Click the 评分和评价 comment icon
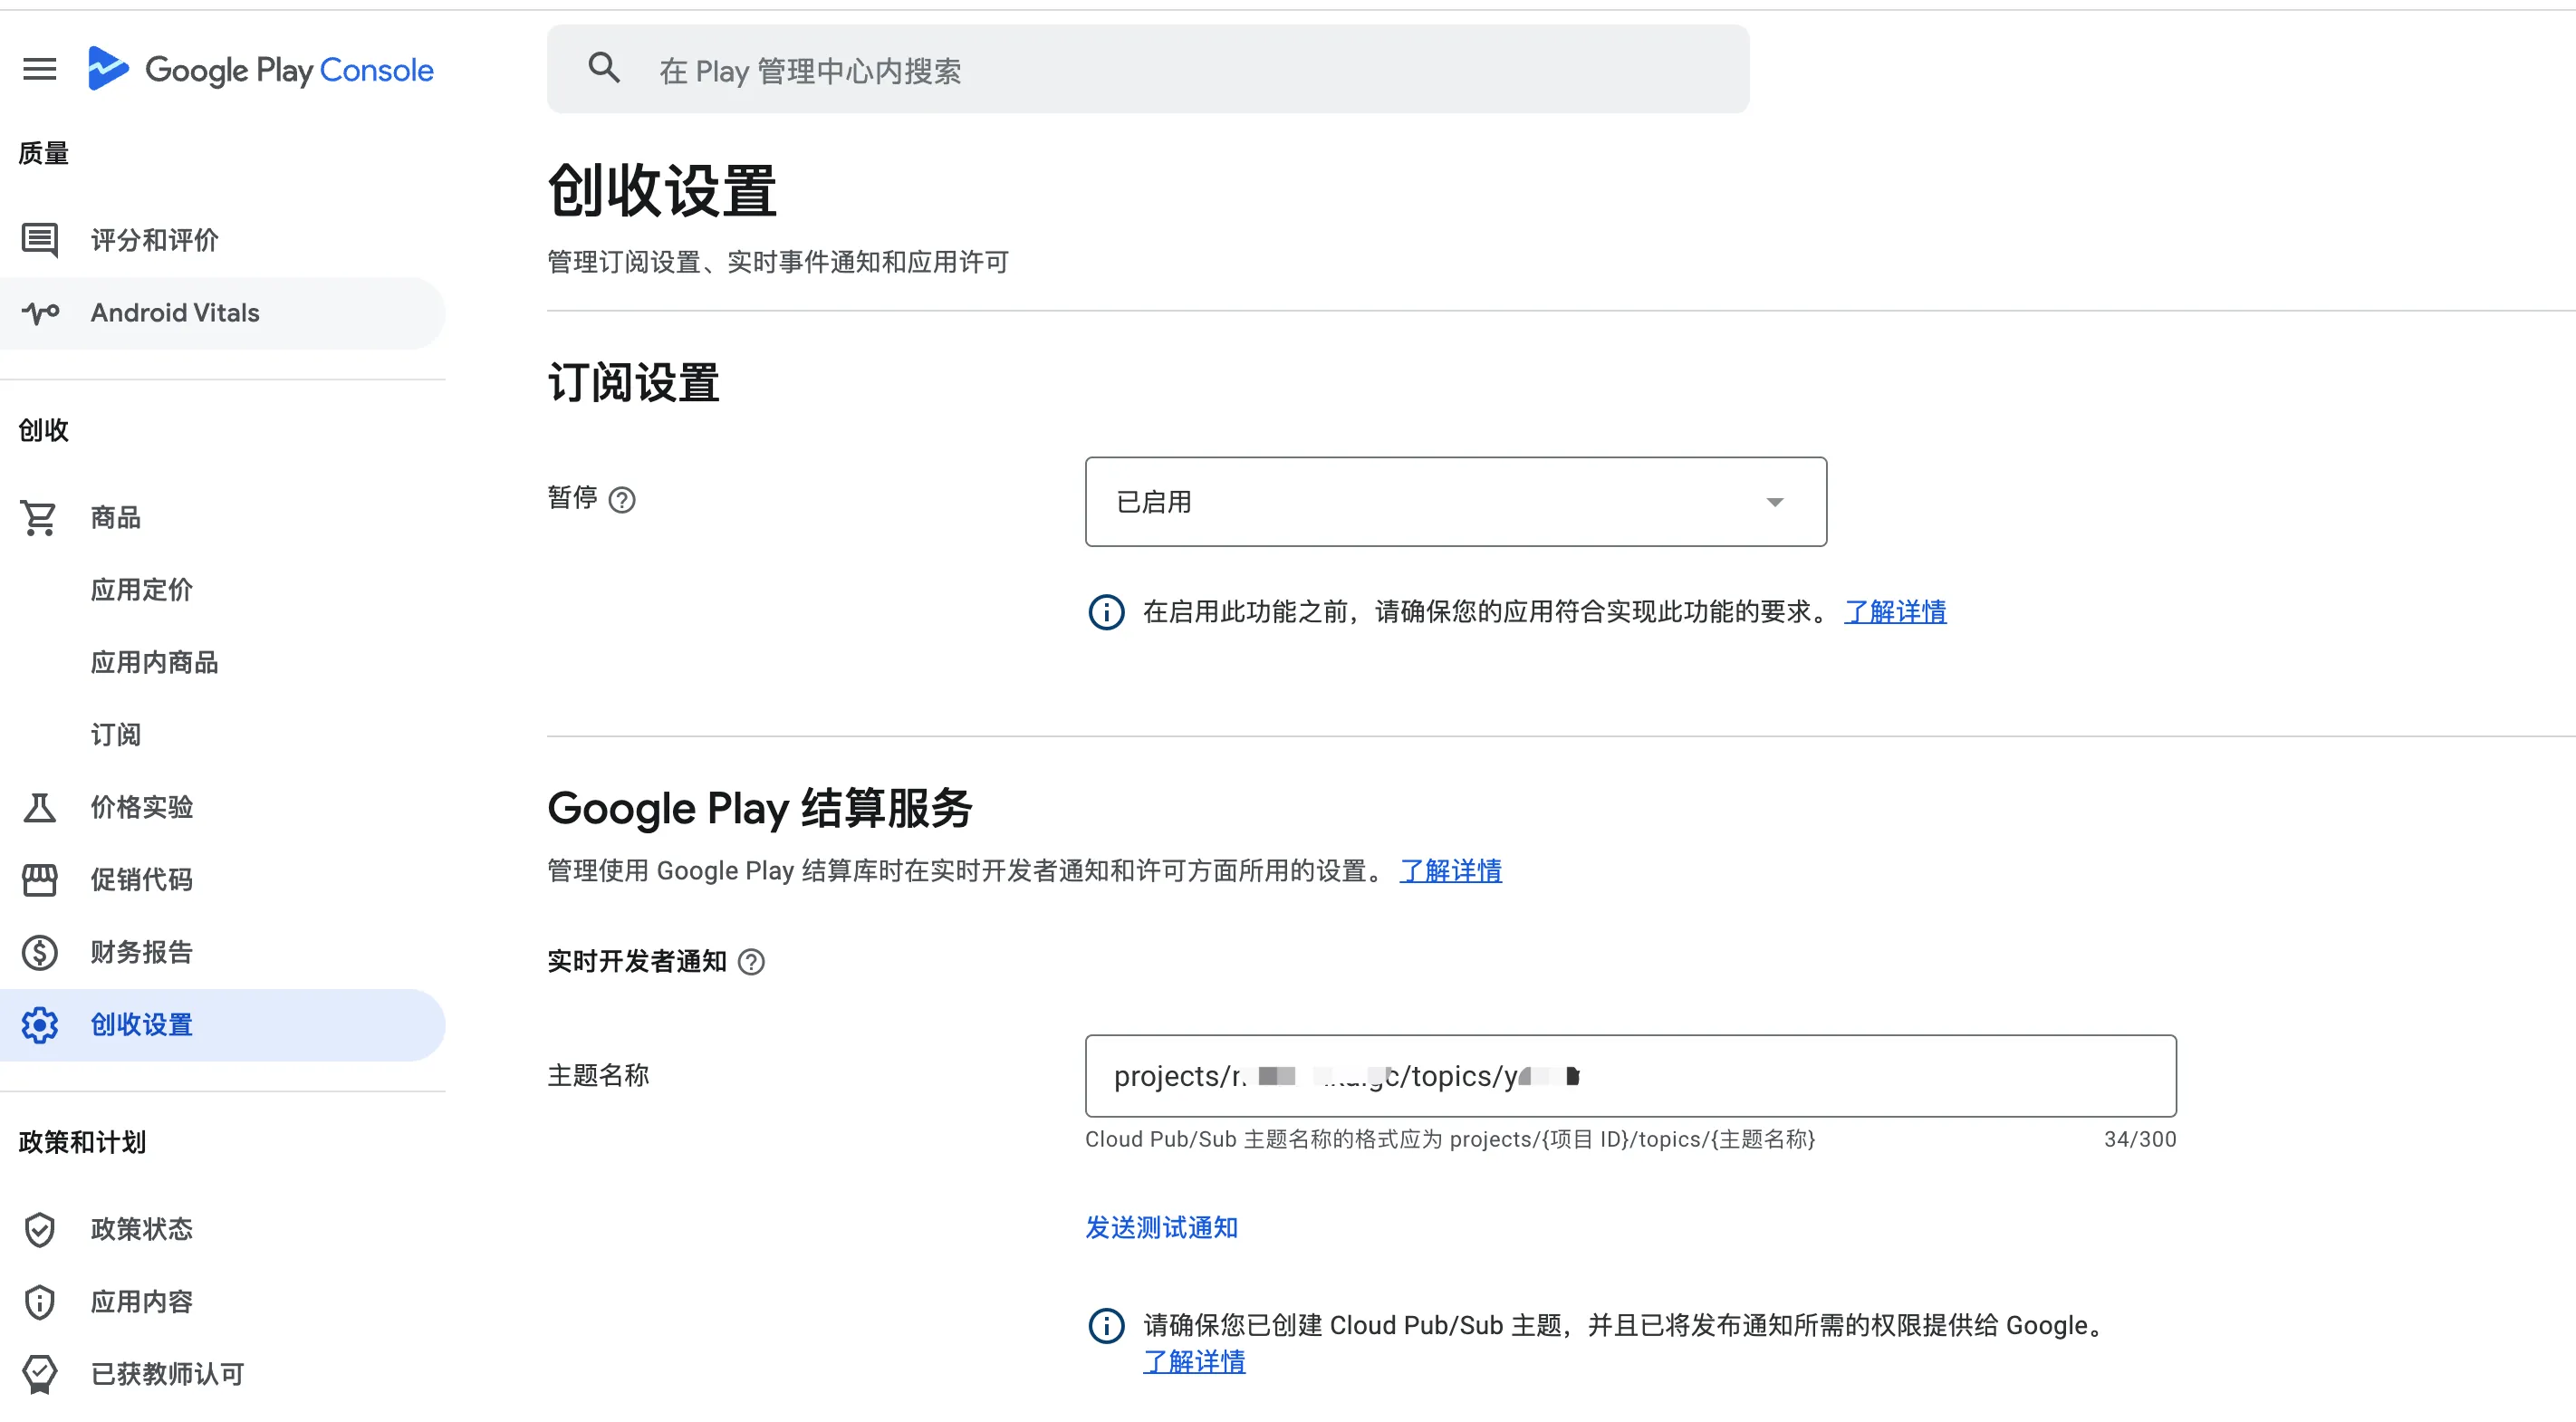 (40, 240)
